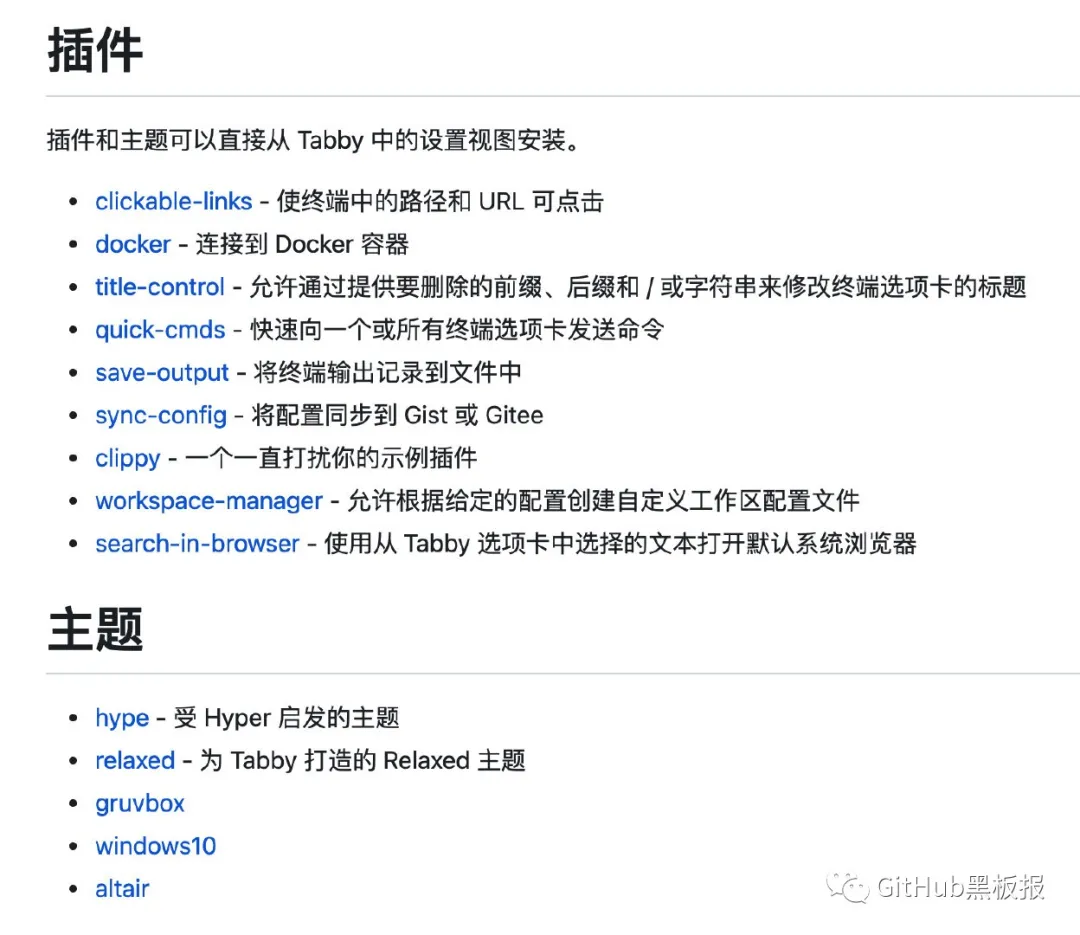Image resolution: width=1080 pixels, height=935 pixels.
Task: Click the GitHub黑板报 watermark text
Action: point(961,887)
